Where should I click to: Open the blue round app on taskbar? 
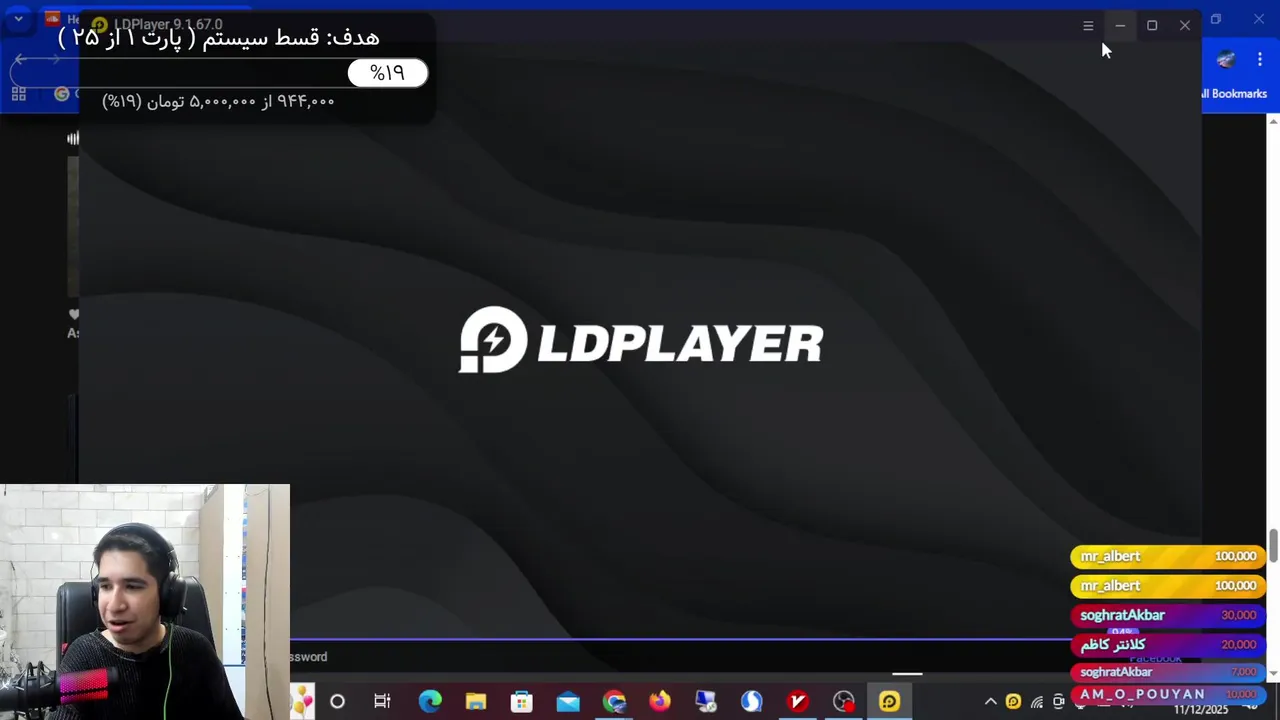tap(752, 702)
